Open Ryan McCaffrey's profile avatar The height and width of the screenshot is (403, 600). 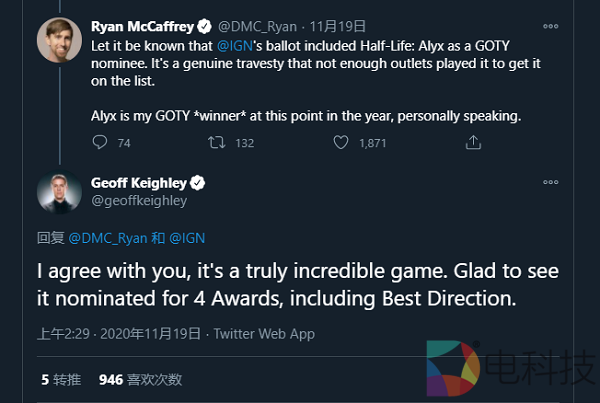coord(59,38)
